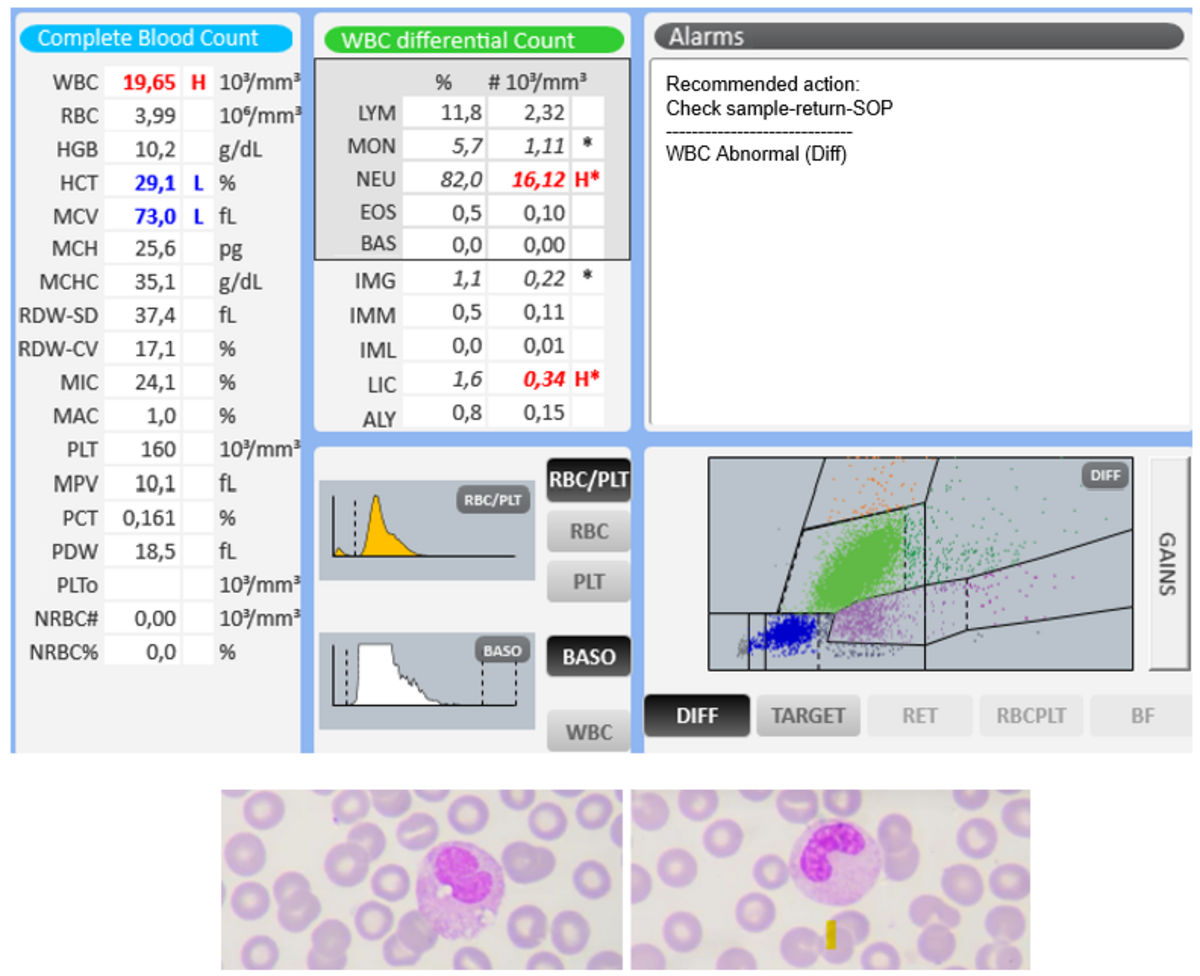Click the DIFF scattergram plot
The image size is (1200, 976).
point(920,564)
